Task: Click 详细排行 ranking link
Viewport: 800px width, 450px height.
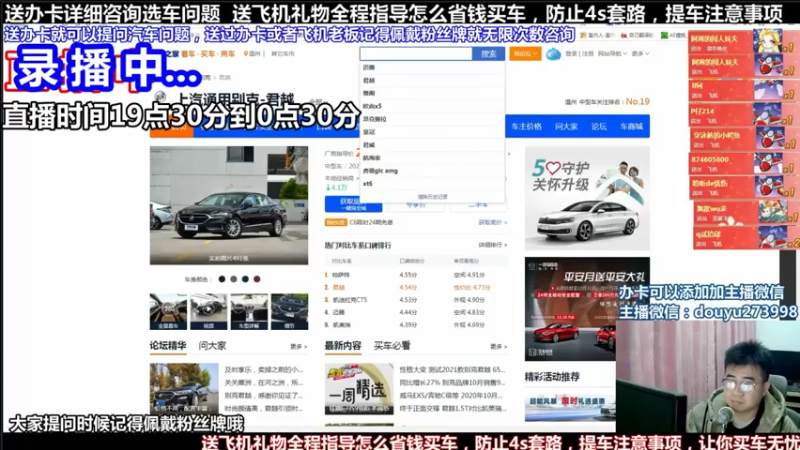Action: click(492, 245)
